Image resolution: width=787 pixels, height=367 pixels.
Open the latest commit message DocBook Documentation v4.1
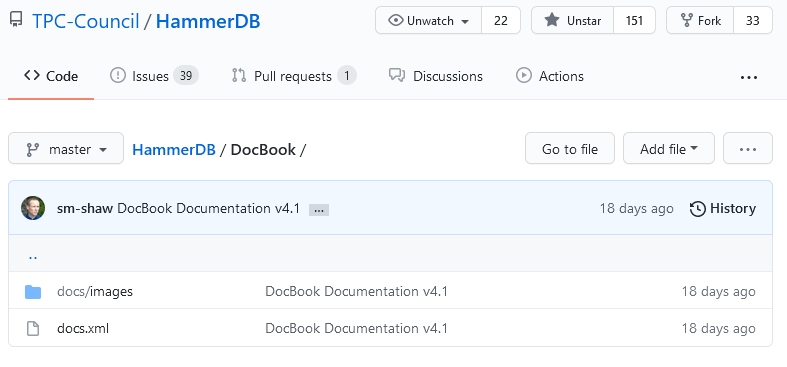208,208
